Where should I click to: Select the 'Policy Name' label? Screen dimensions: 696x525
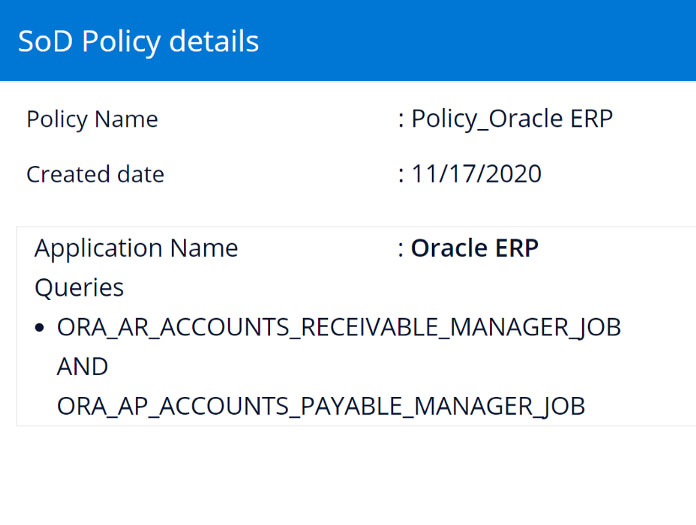[92, 119]
